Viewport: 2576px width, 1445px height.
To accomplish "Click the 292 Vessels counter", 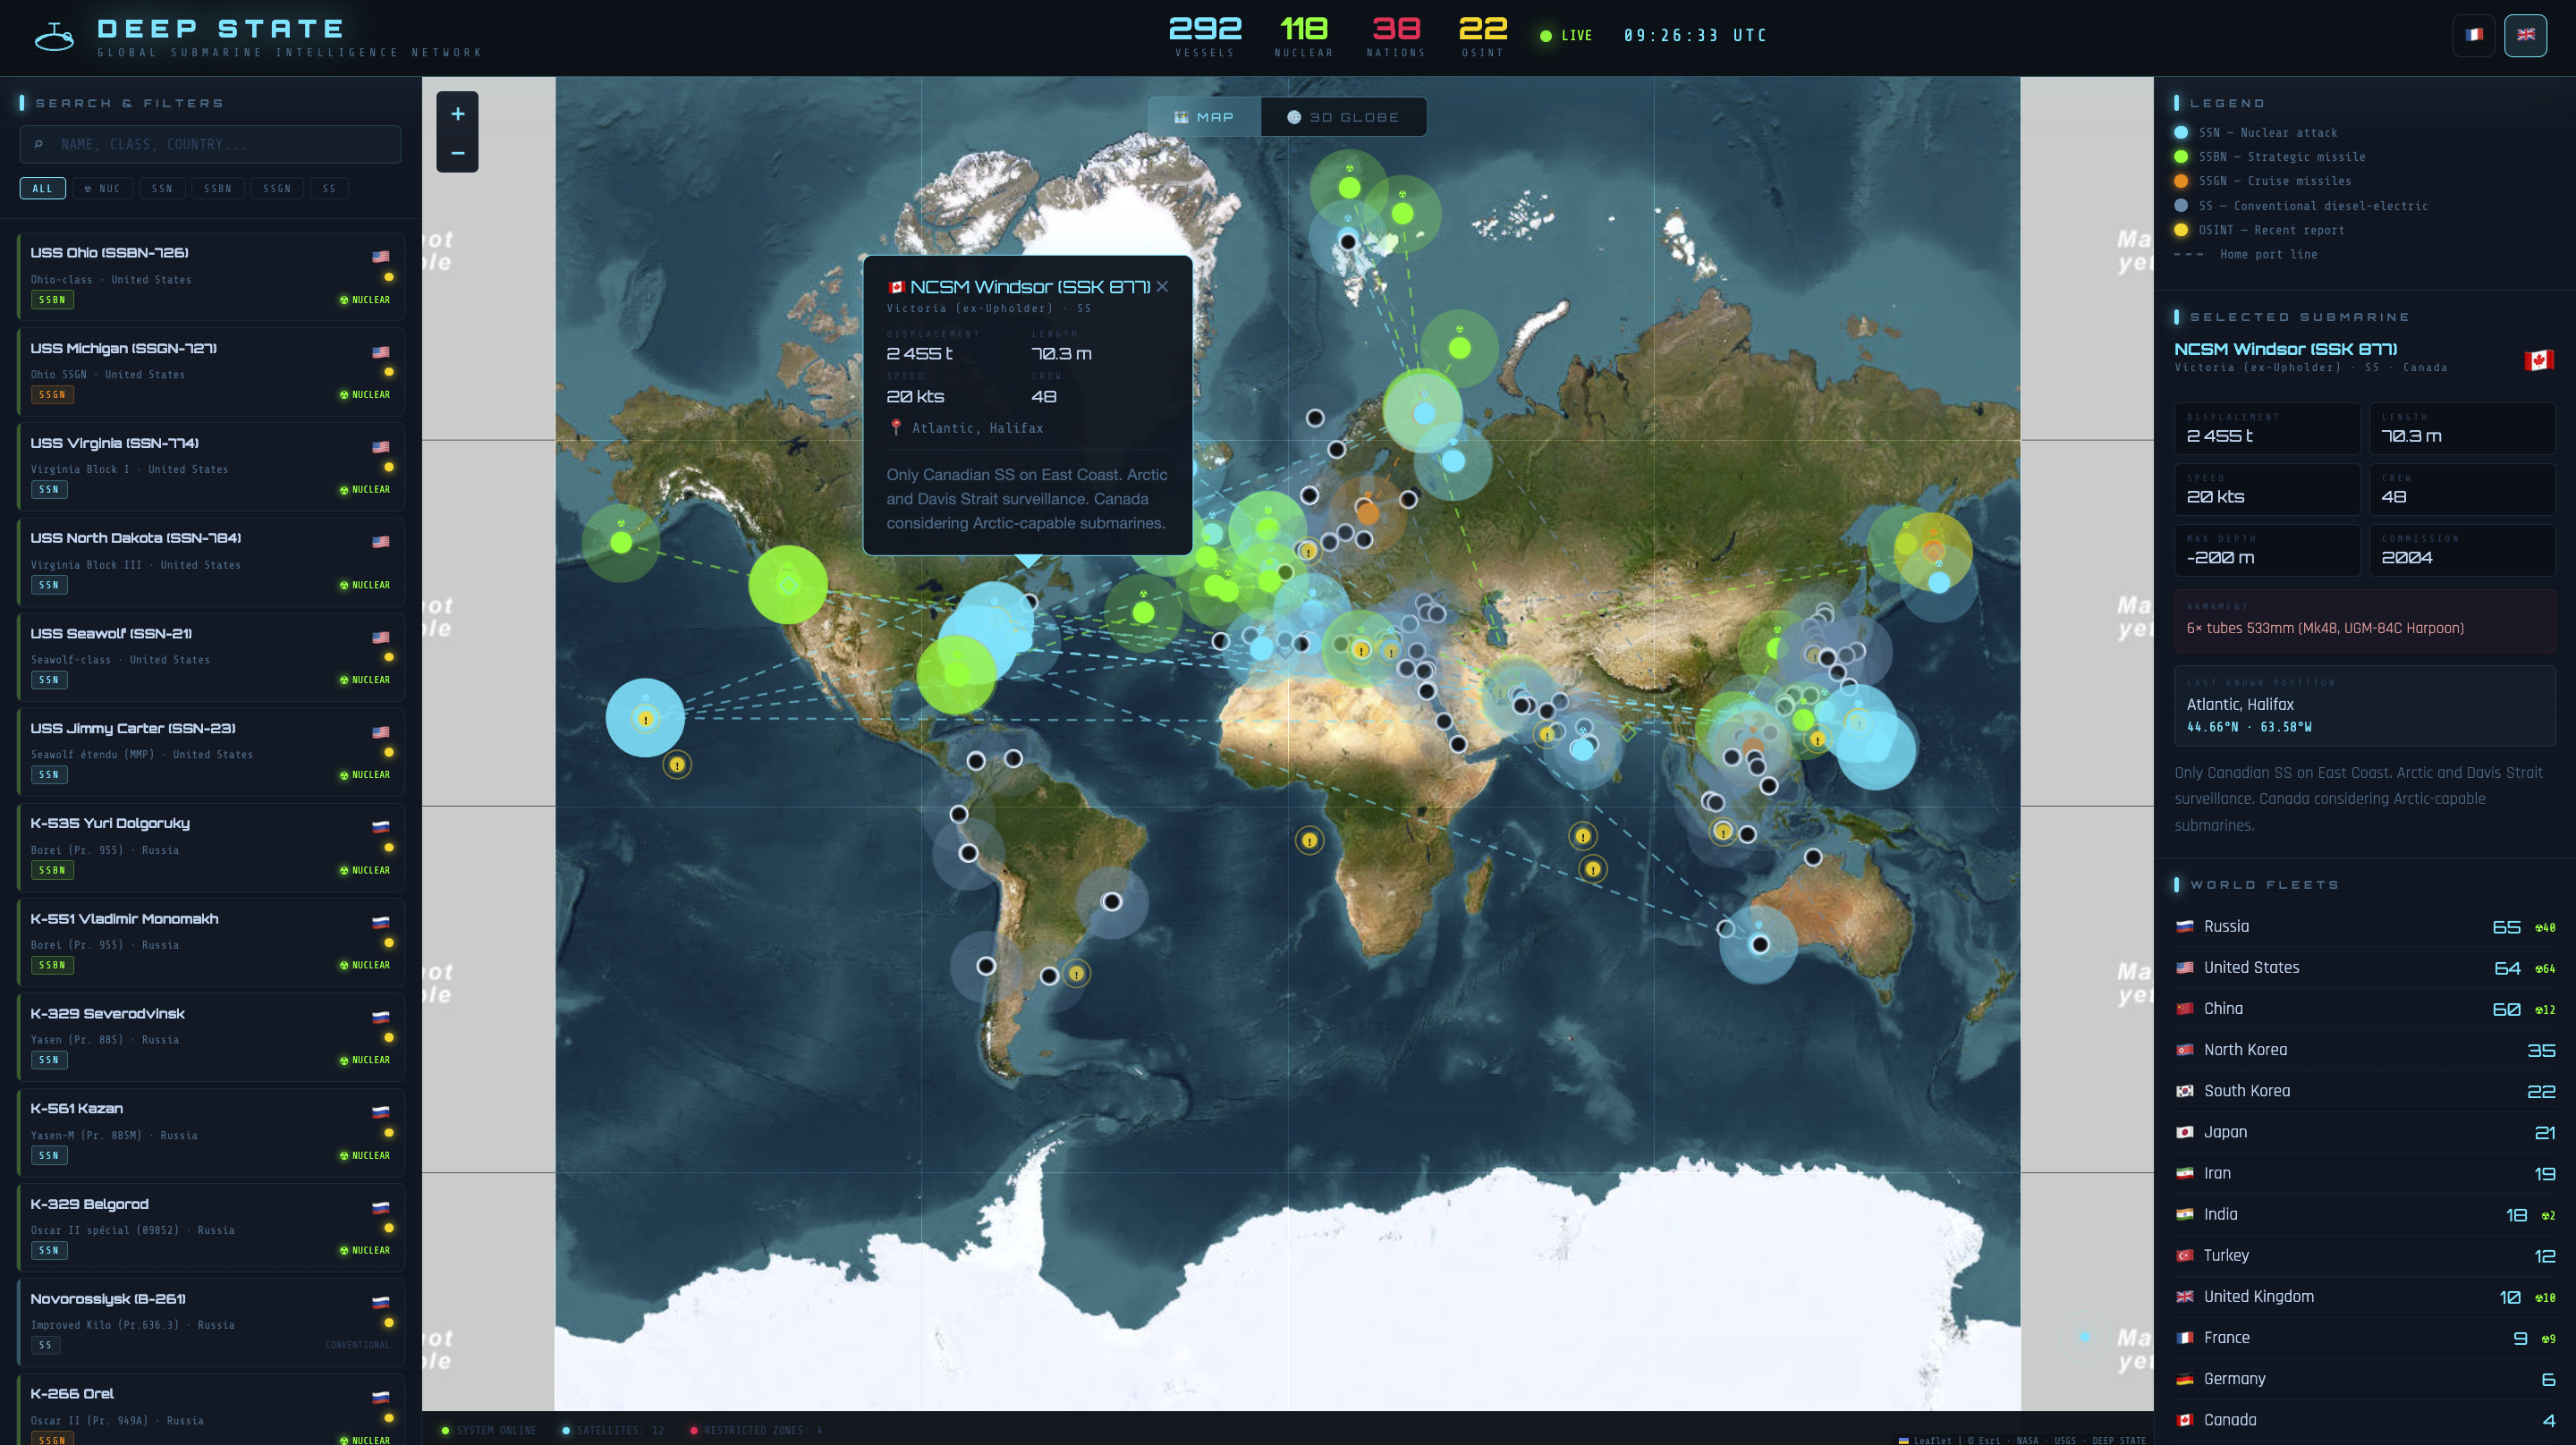I will [x=1205, y=36].
